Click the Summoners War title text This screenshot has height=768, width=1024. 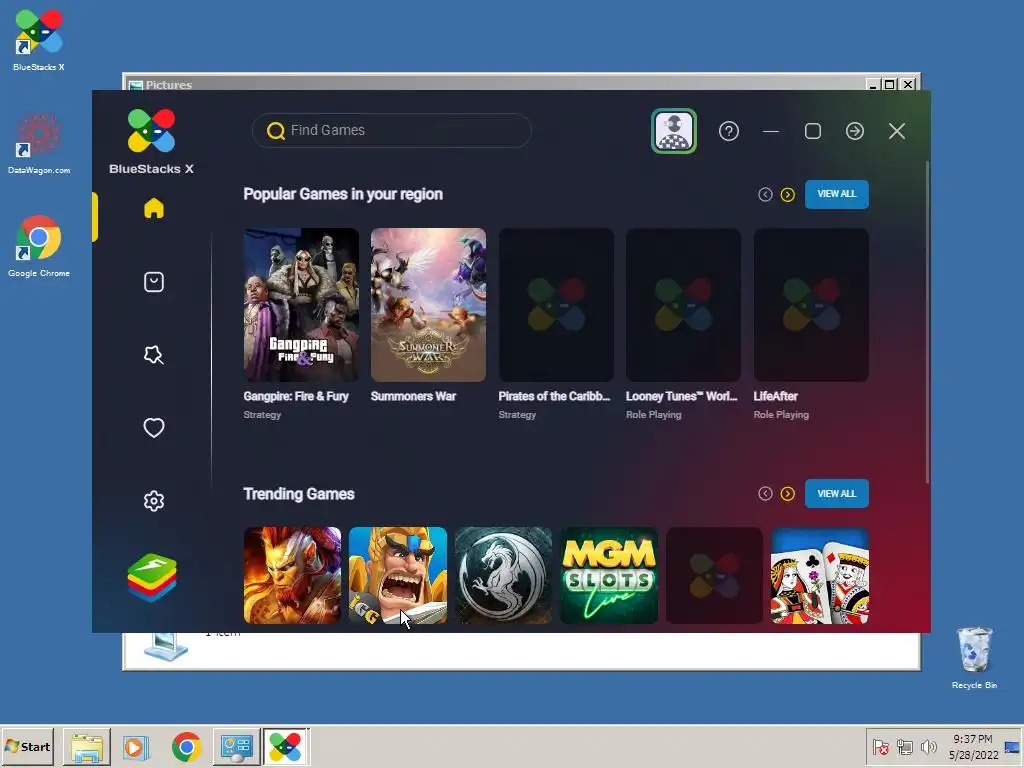[x=413, y=396]
